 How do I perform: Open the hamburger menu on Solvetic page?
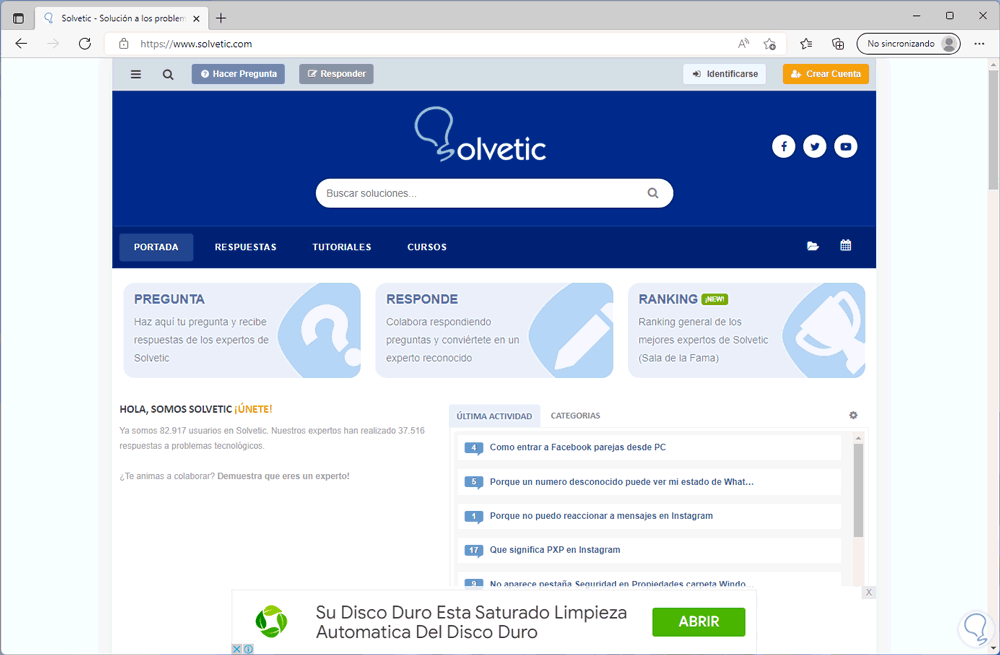(x=136, y=74)
